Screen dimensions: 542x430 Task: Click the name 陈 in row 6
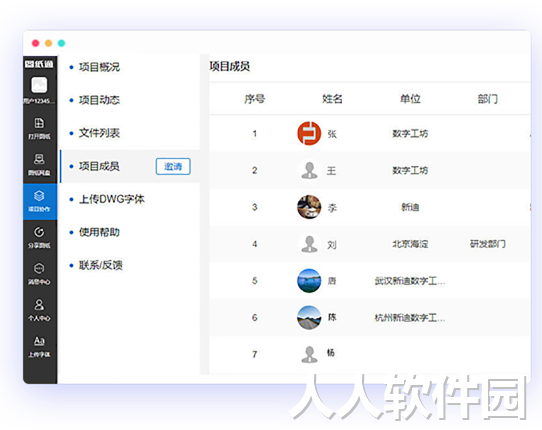tap(332, 317)
